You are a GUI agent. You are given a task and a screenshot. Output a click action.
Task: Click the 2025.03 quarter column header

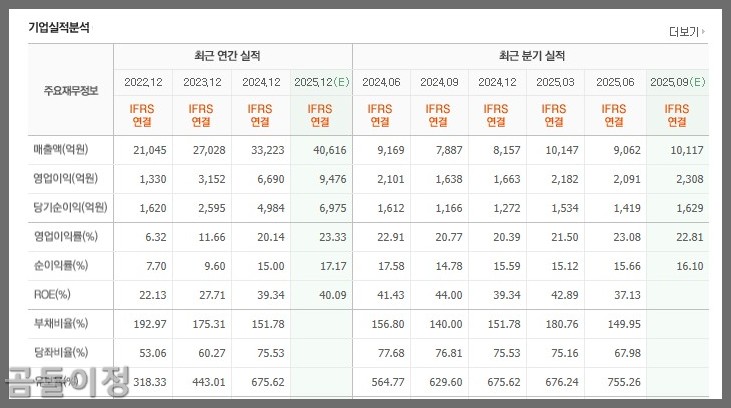(555, 82)
